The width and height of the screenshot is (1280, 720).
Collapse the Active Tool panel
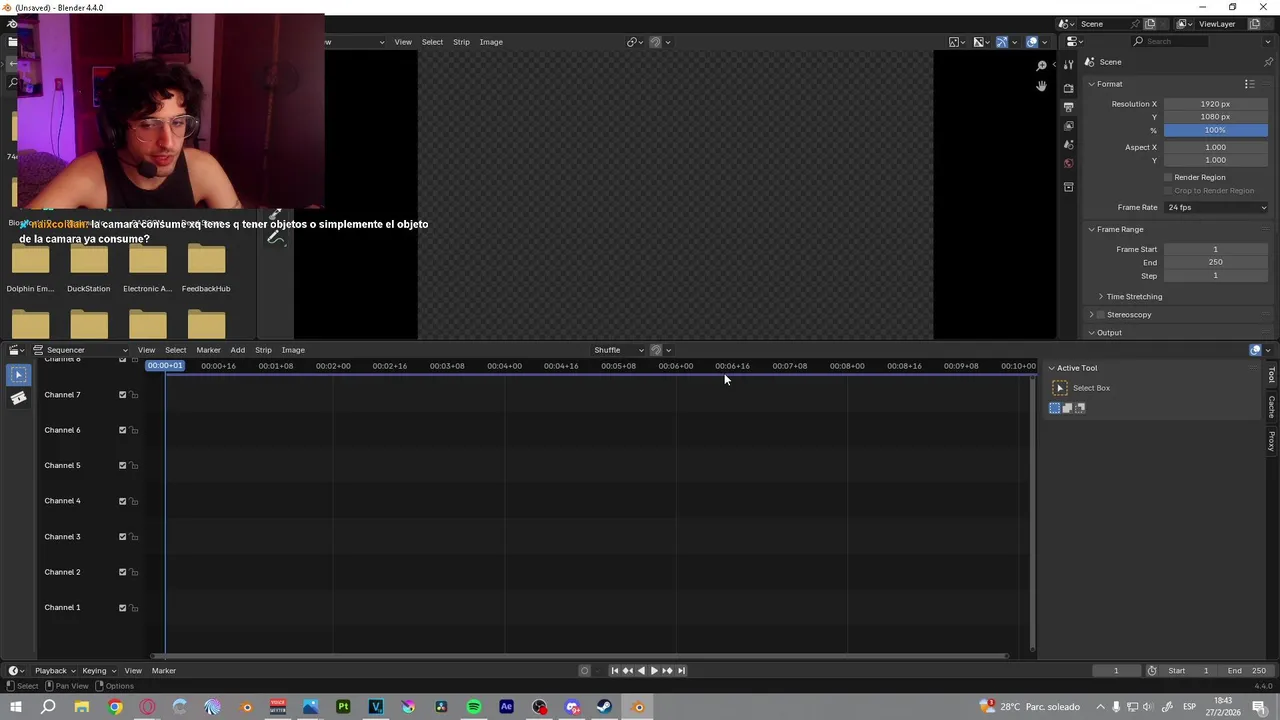coord(1051,368)
